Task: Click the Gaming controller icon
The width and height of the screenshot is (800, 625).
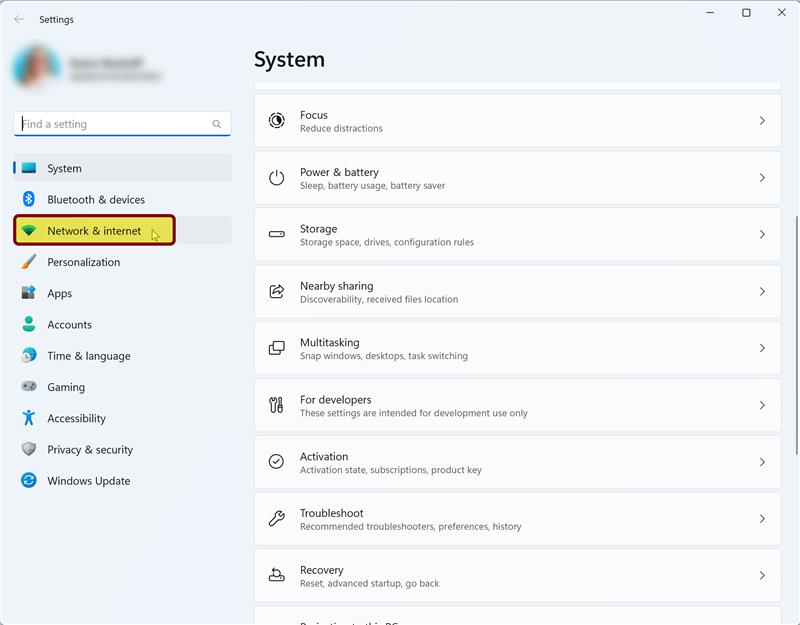Action: click(29, 387)
